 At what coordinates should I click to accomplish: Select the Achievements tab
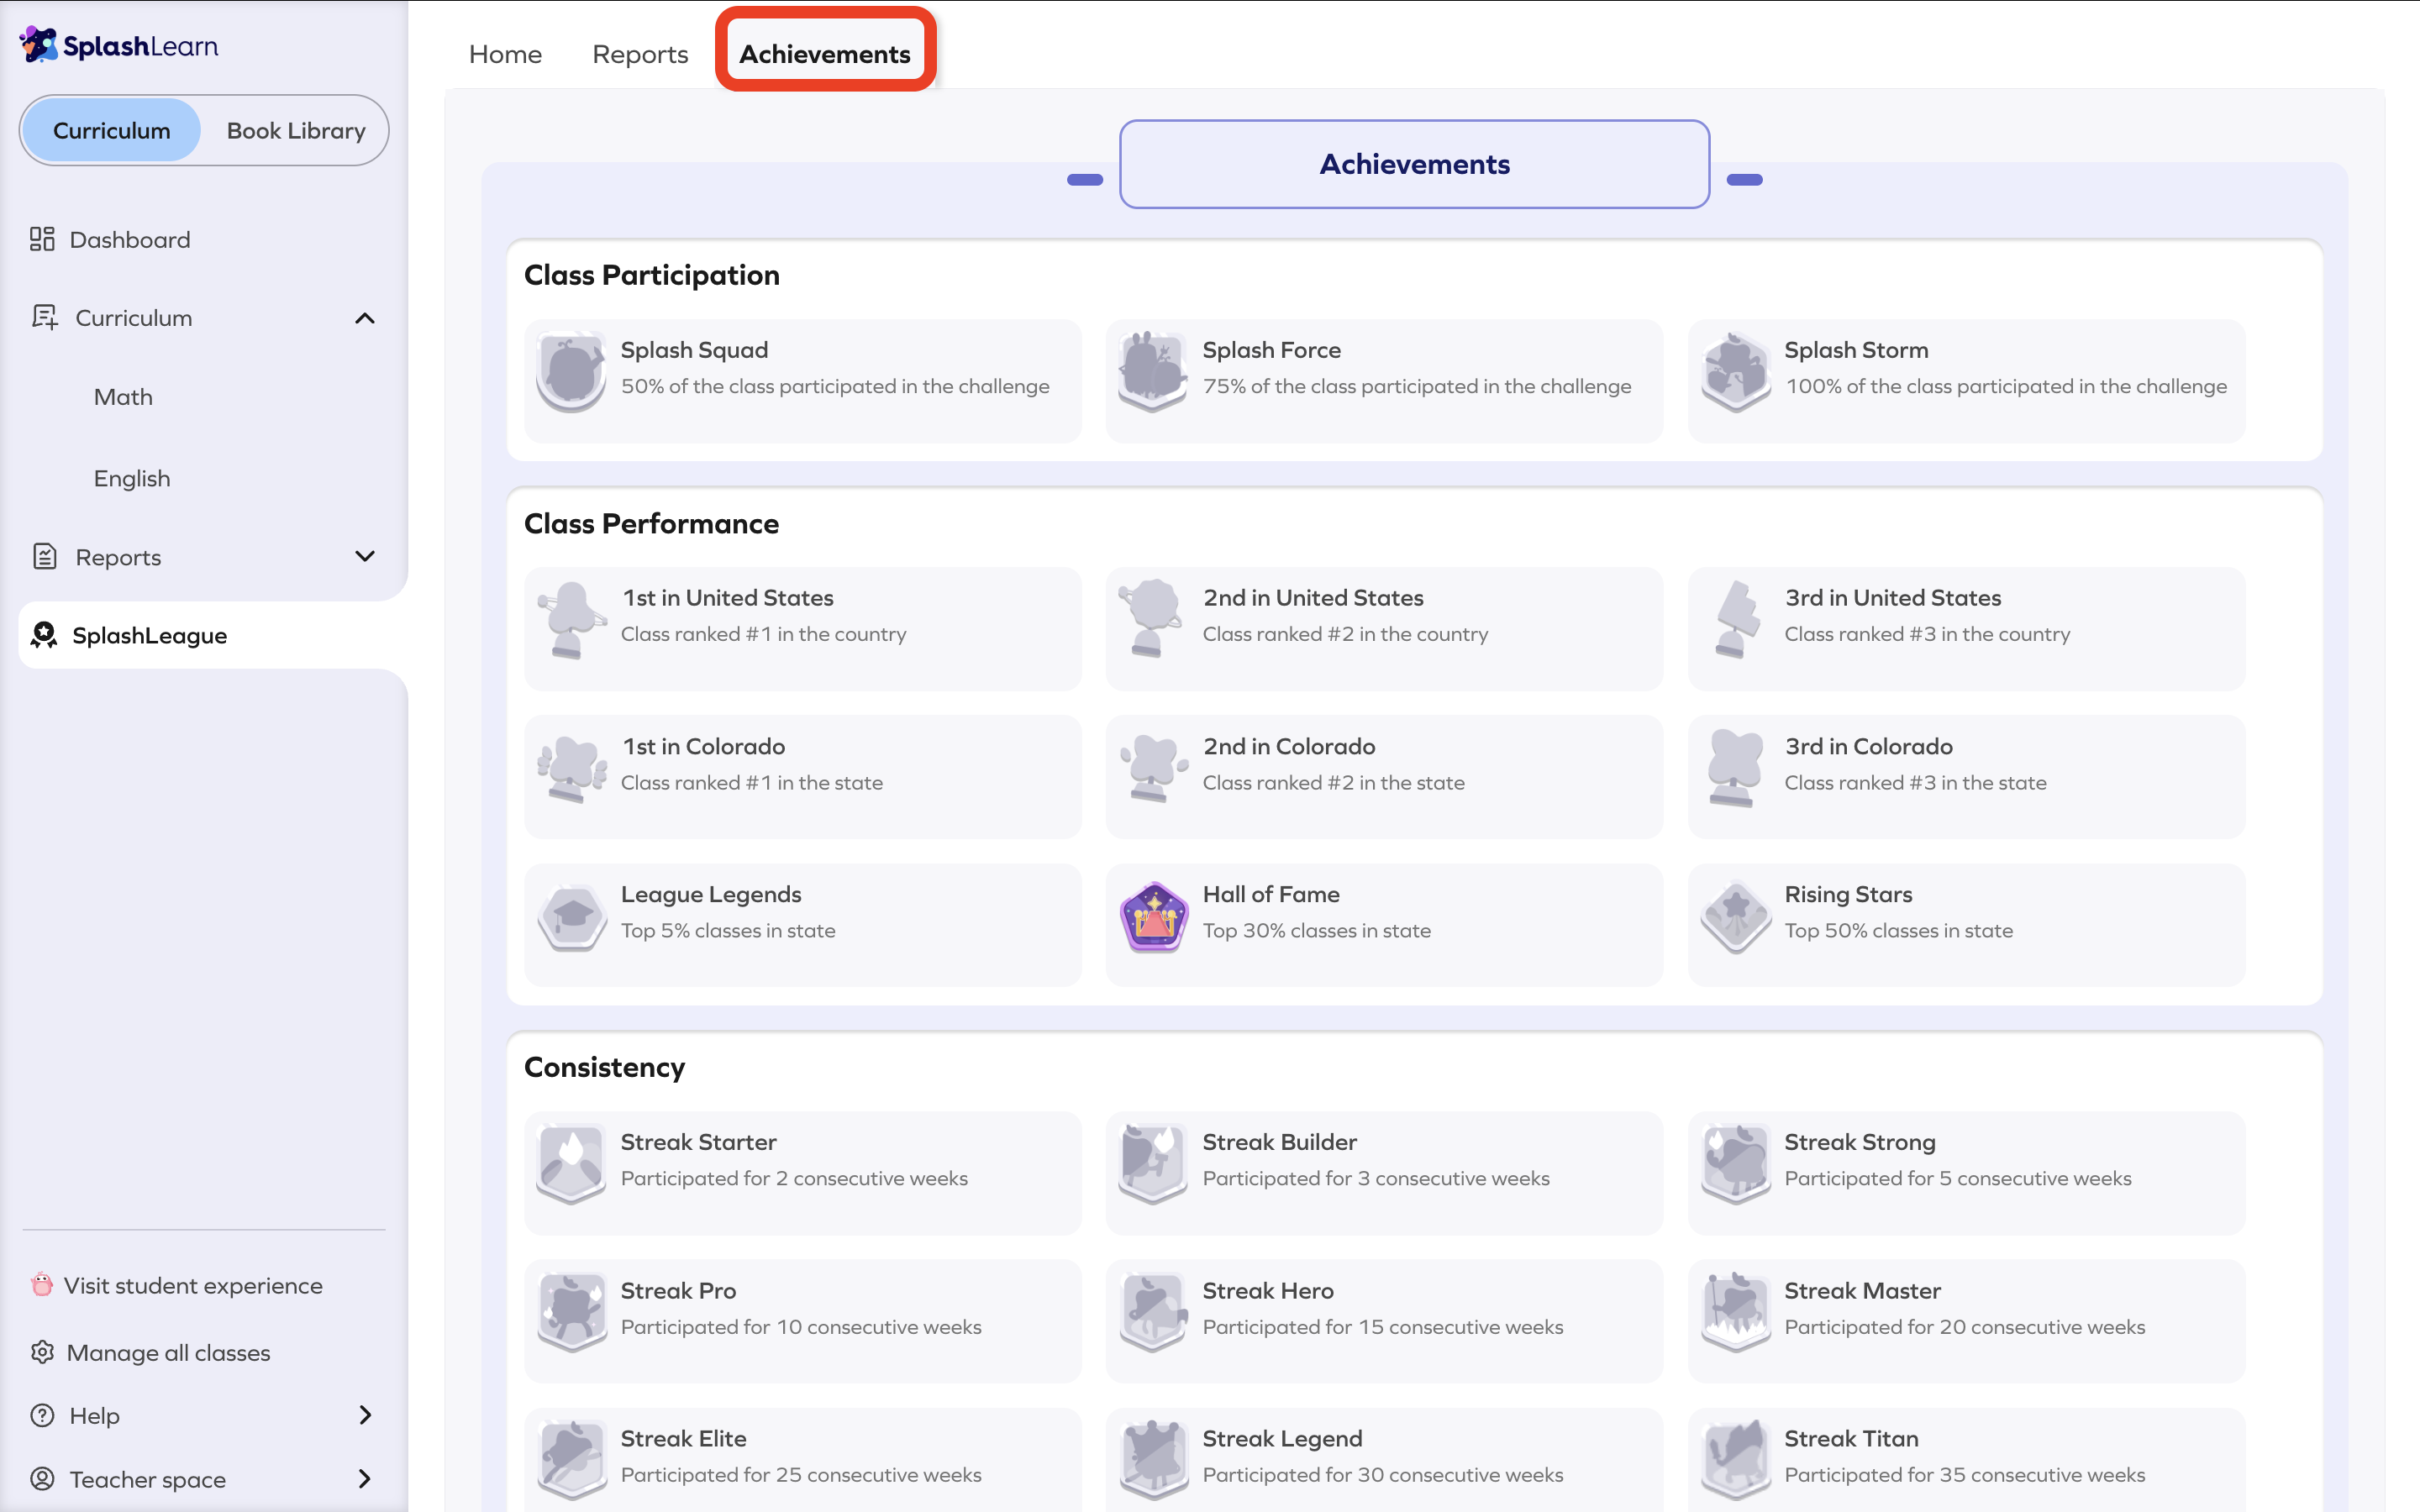[825, 54]
